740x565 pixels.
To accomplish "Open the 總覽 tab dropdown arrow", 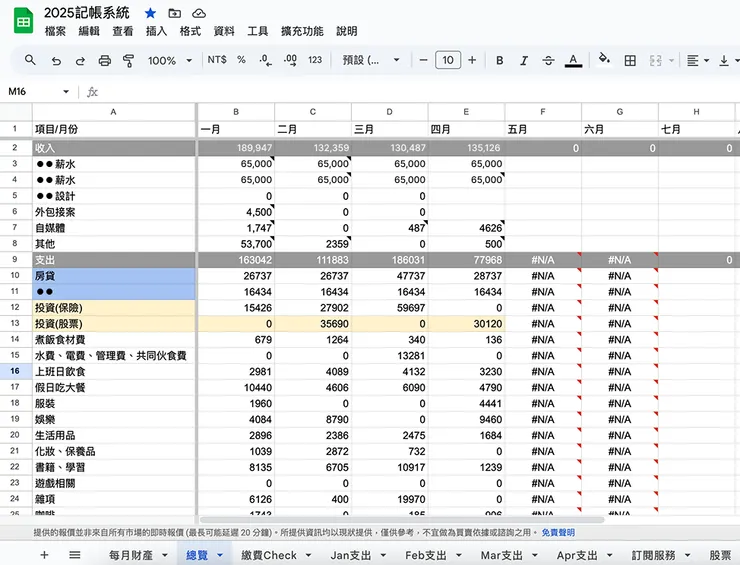I will [x=220, y=555].
